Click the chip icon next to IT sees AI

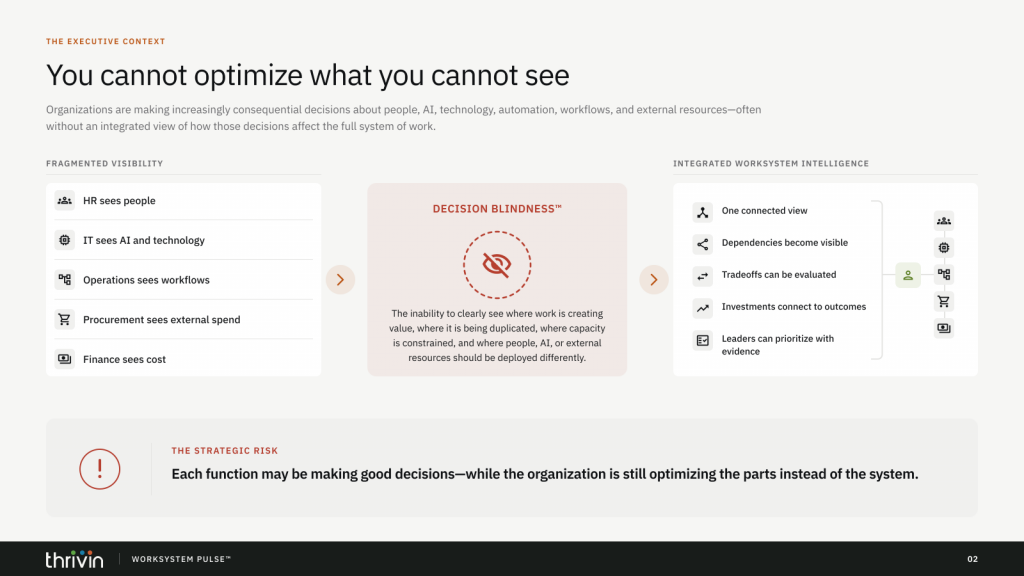64,240
